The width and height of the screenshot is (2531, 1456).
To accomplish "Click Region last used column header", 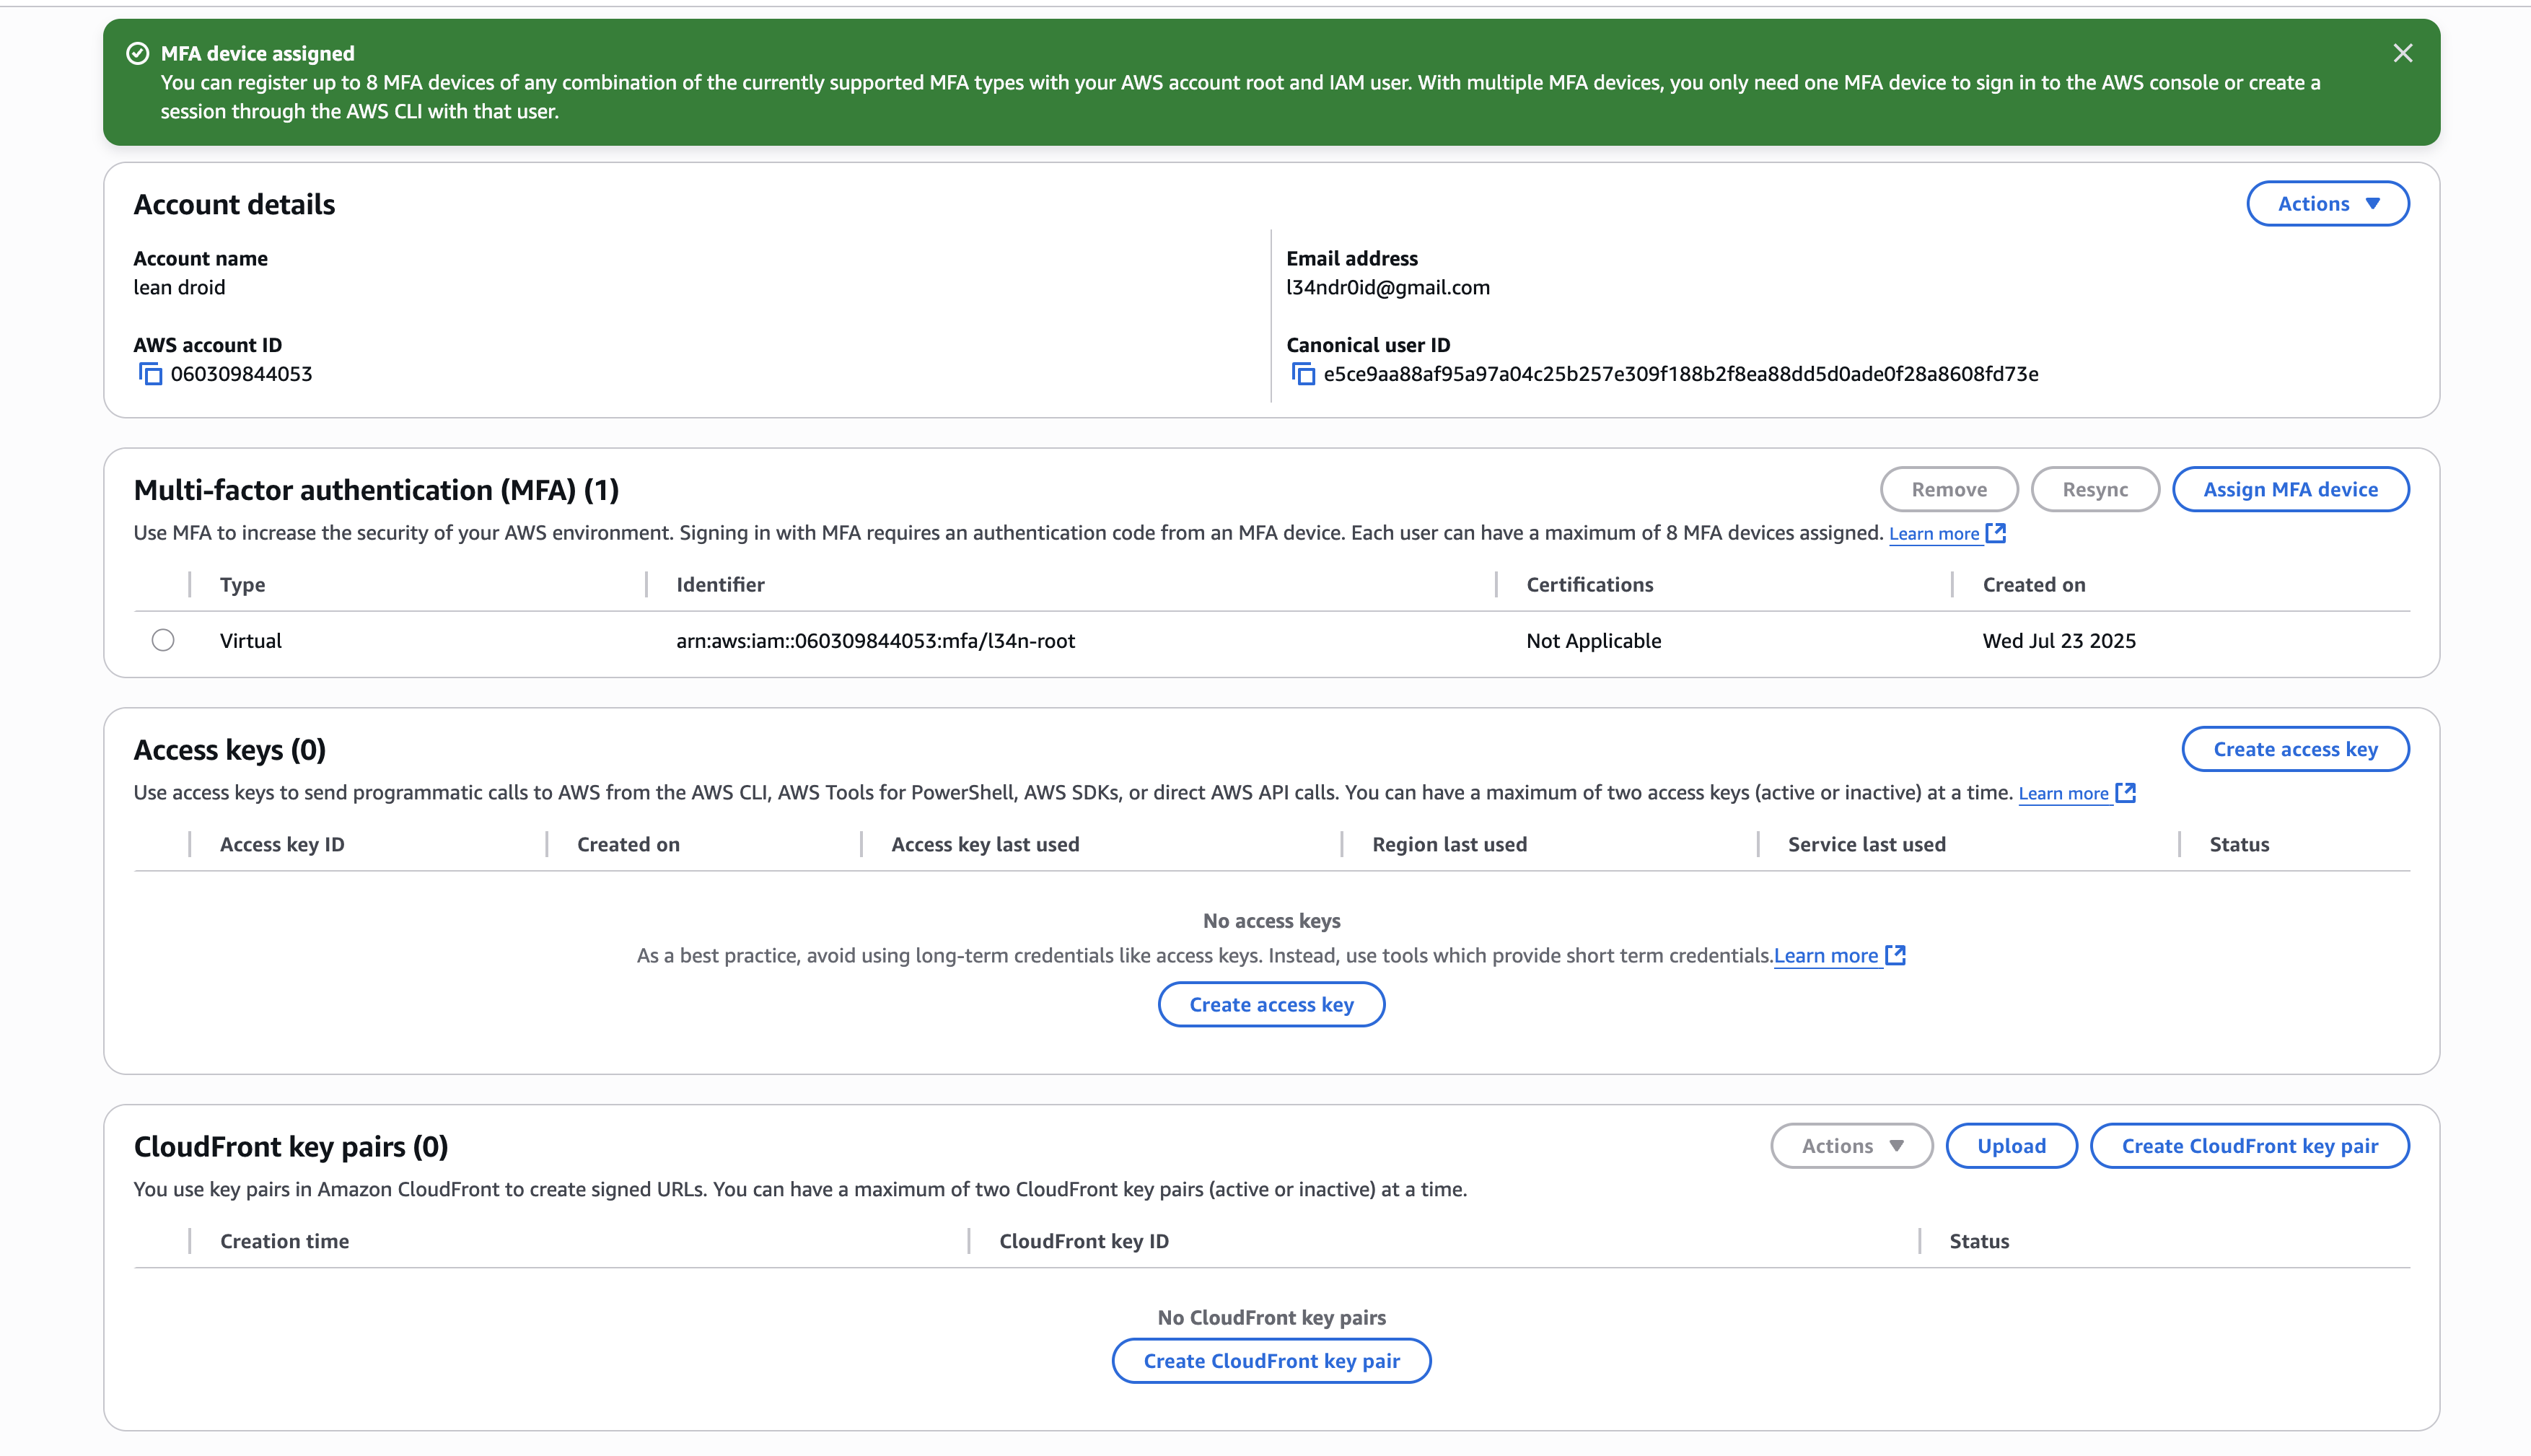I will point(1449,844).
